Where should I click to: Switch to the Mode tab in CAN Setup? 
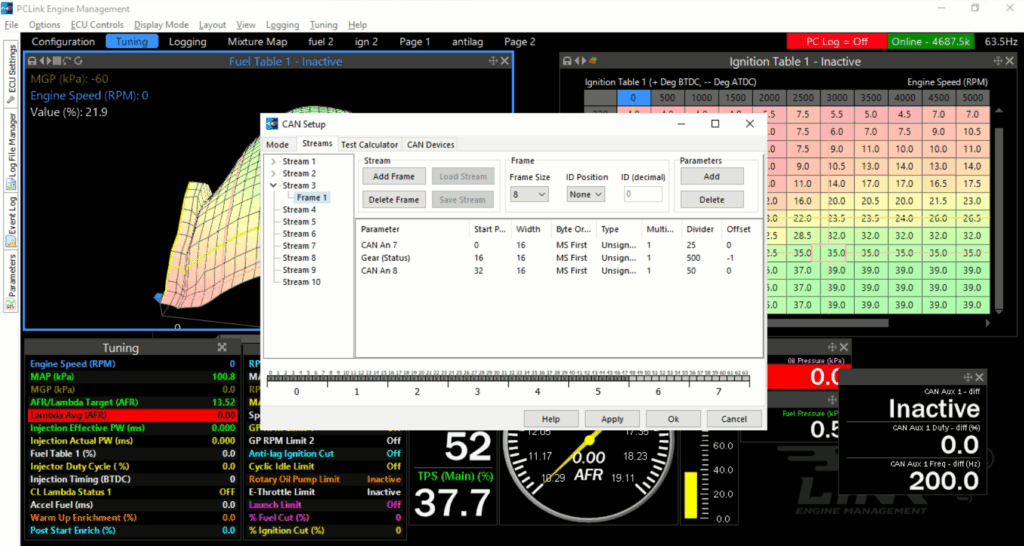[x=278, y=145]
